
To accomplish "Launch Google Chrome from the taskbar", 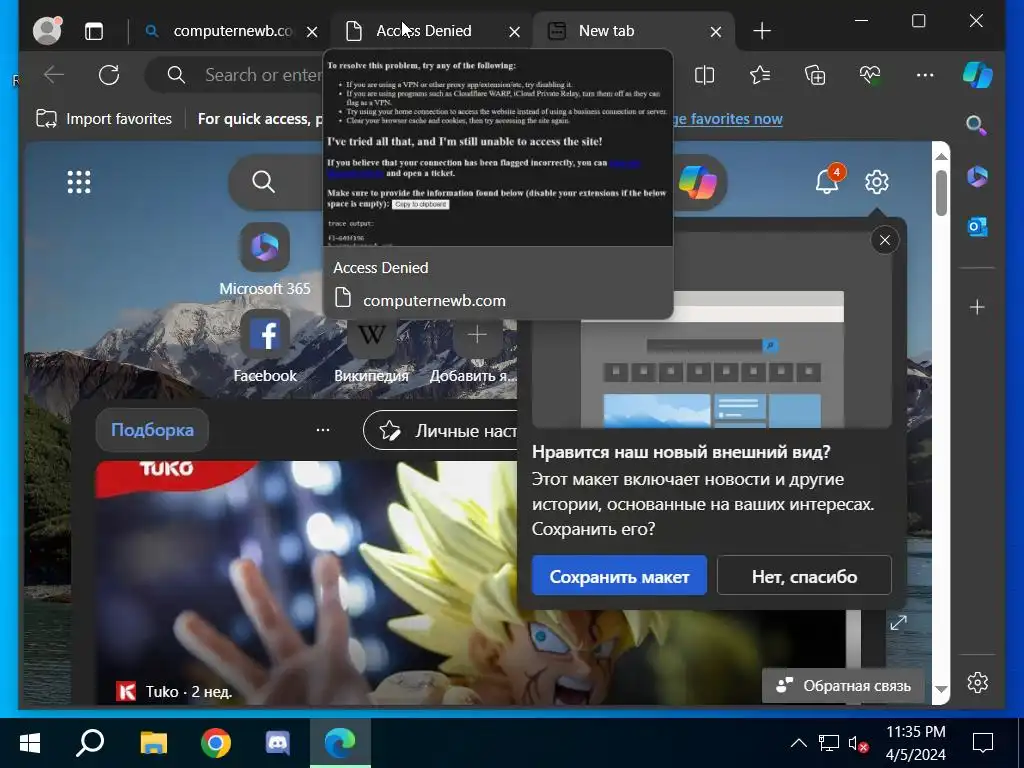I will pyautogui.click(x=216, y=743).
